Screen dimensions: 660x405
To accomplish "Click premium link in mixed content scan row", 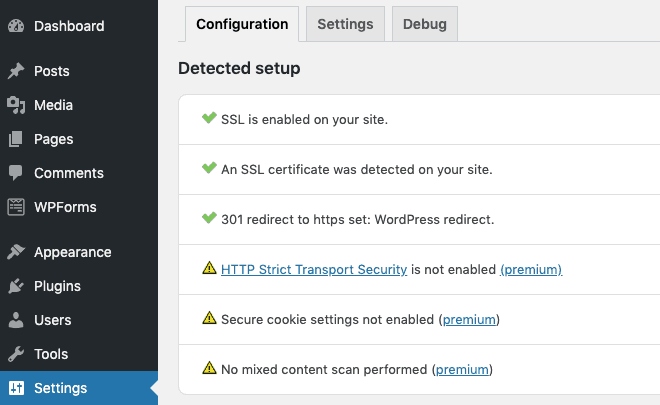I will (462, 370).
